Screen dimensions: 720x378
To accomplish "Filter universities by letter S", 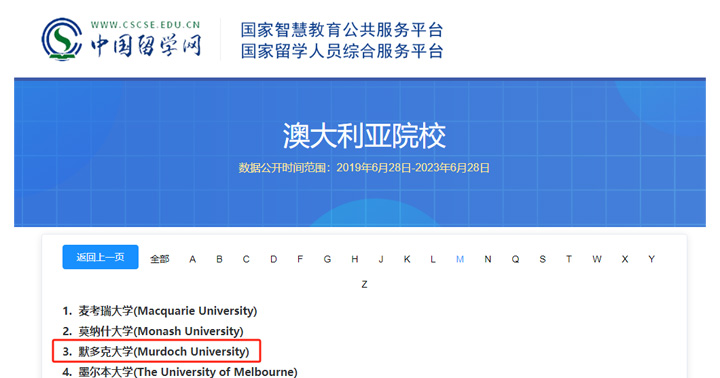I will click(x=542, y=259).
